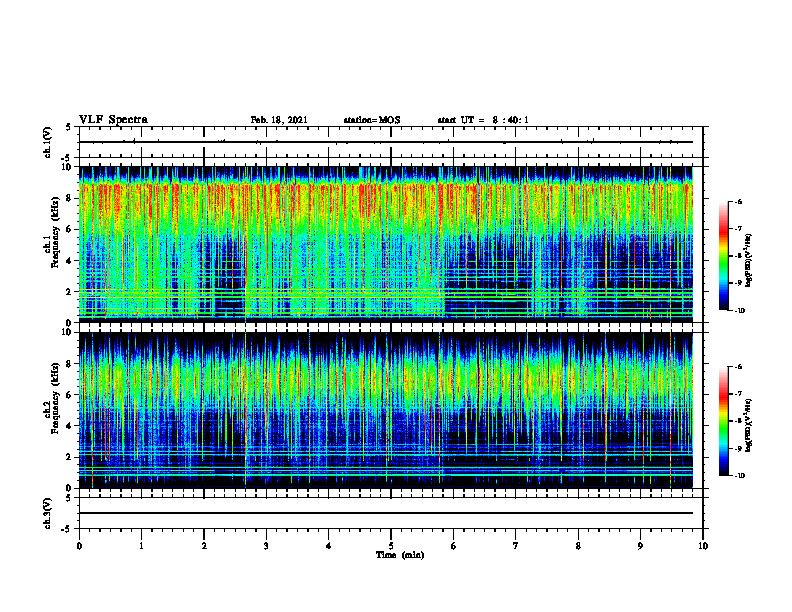The height and width of the screenshot is (612, 792).
Task: Click time axis tick label '0'
Action: (79, 546)
